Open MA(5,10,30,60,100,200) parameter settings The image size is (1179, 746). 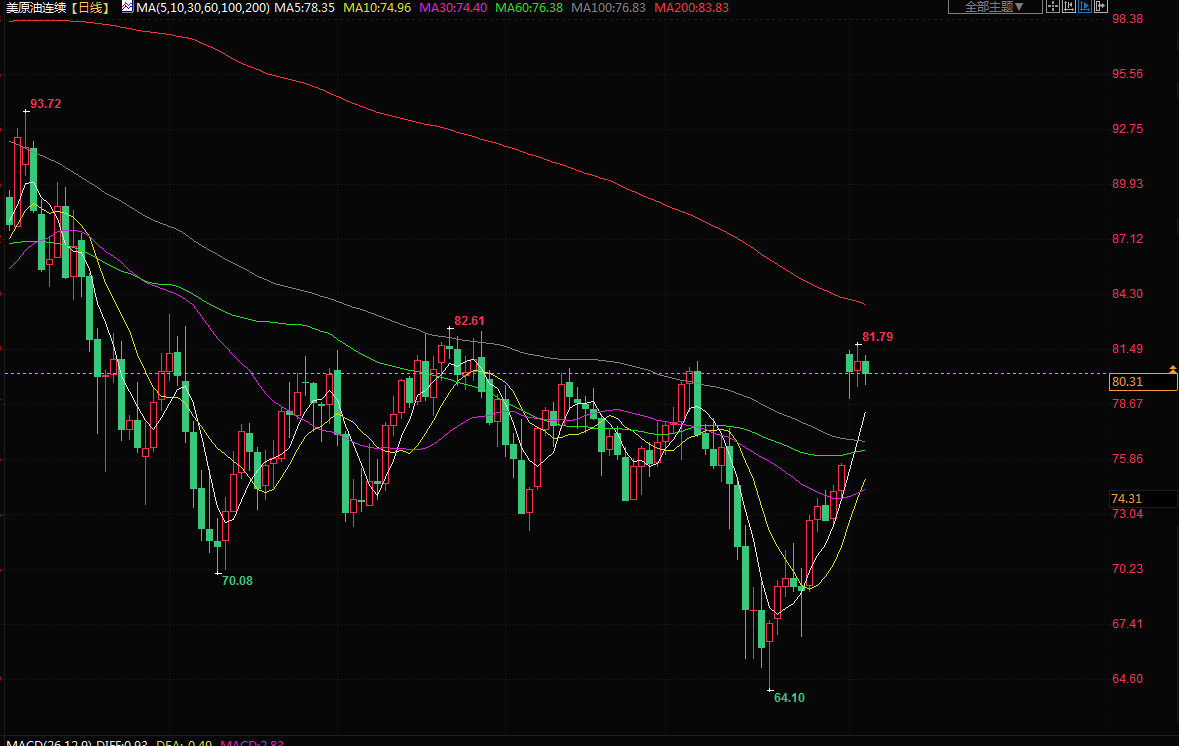(x=203, y=7)
